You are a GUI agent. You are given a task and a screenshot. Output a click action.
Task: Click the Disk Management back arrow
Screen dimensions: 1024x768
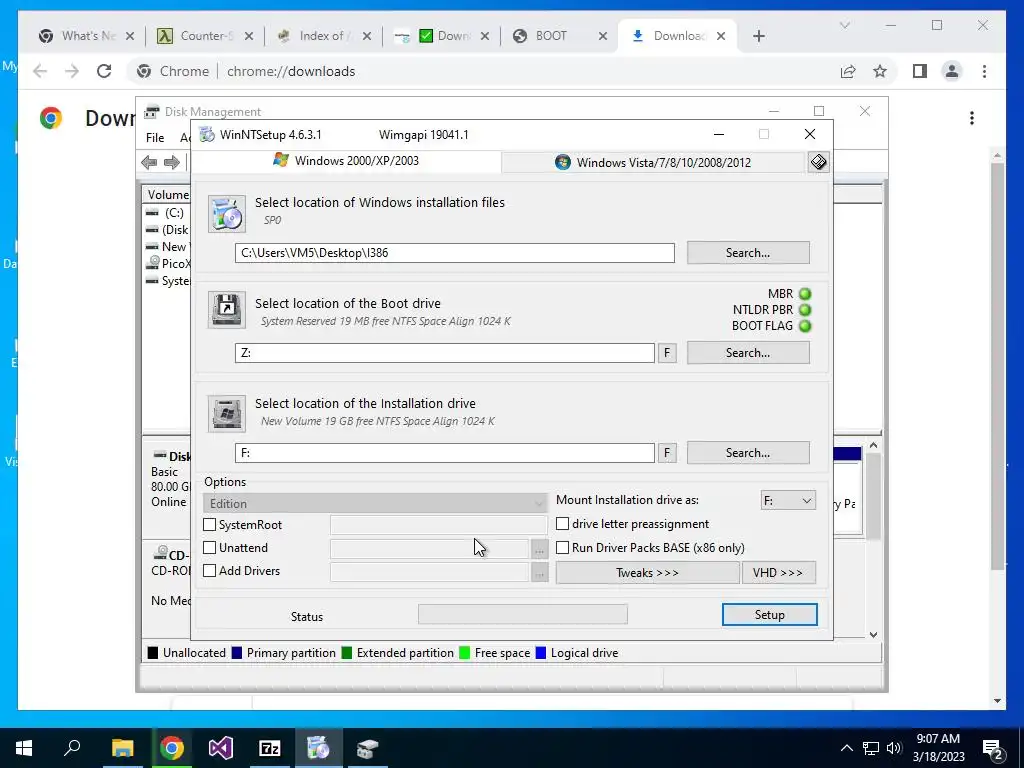[149, 162]
